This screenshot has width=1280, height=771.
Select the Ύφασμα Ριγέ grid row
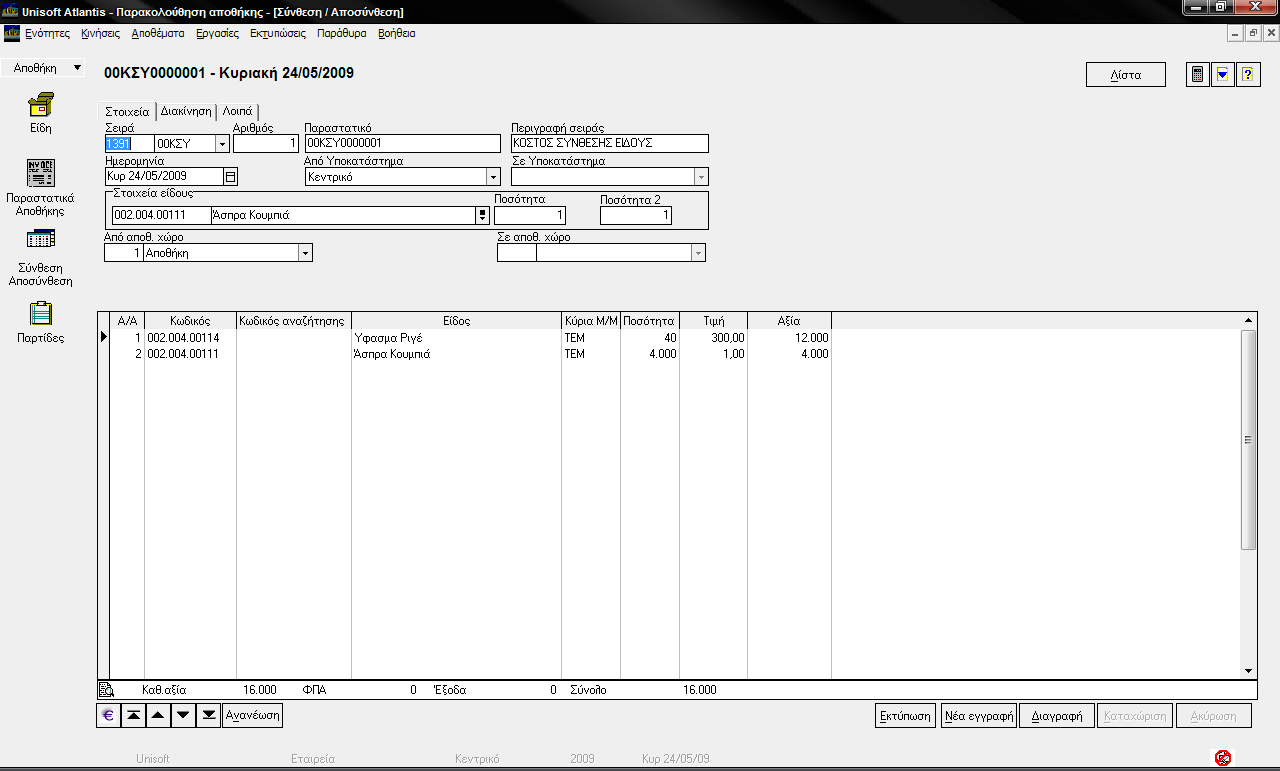point(470,338)
